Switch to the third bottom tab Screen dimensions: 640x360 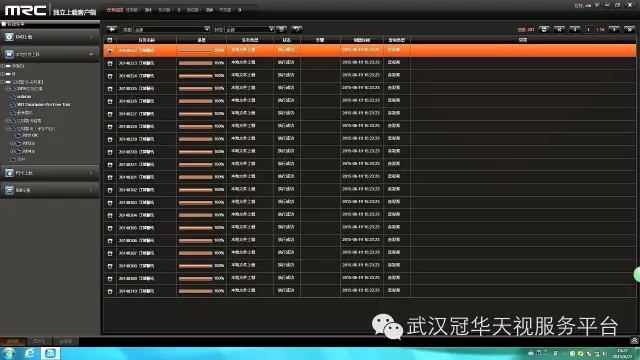(x=66, y=341)
